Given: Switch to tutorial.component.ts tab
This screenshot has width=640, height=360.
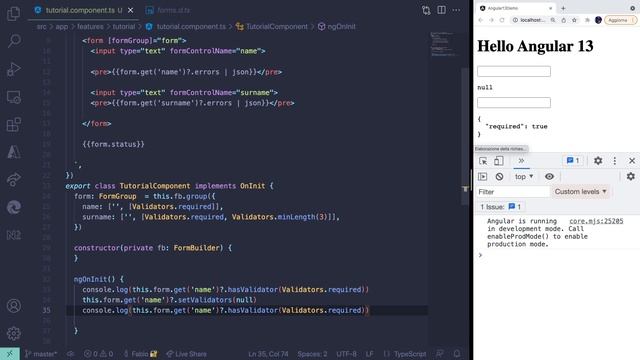Looking at the screenshot, I should point(80,10).
